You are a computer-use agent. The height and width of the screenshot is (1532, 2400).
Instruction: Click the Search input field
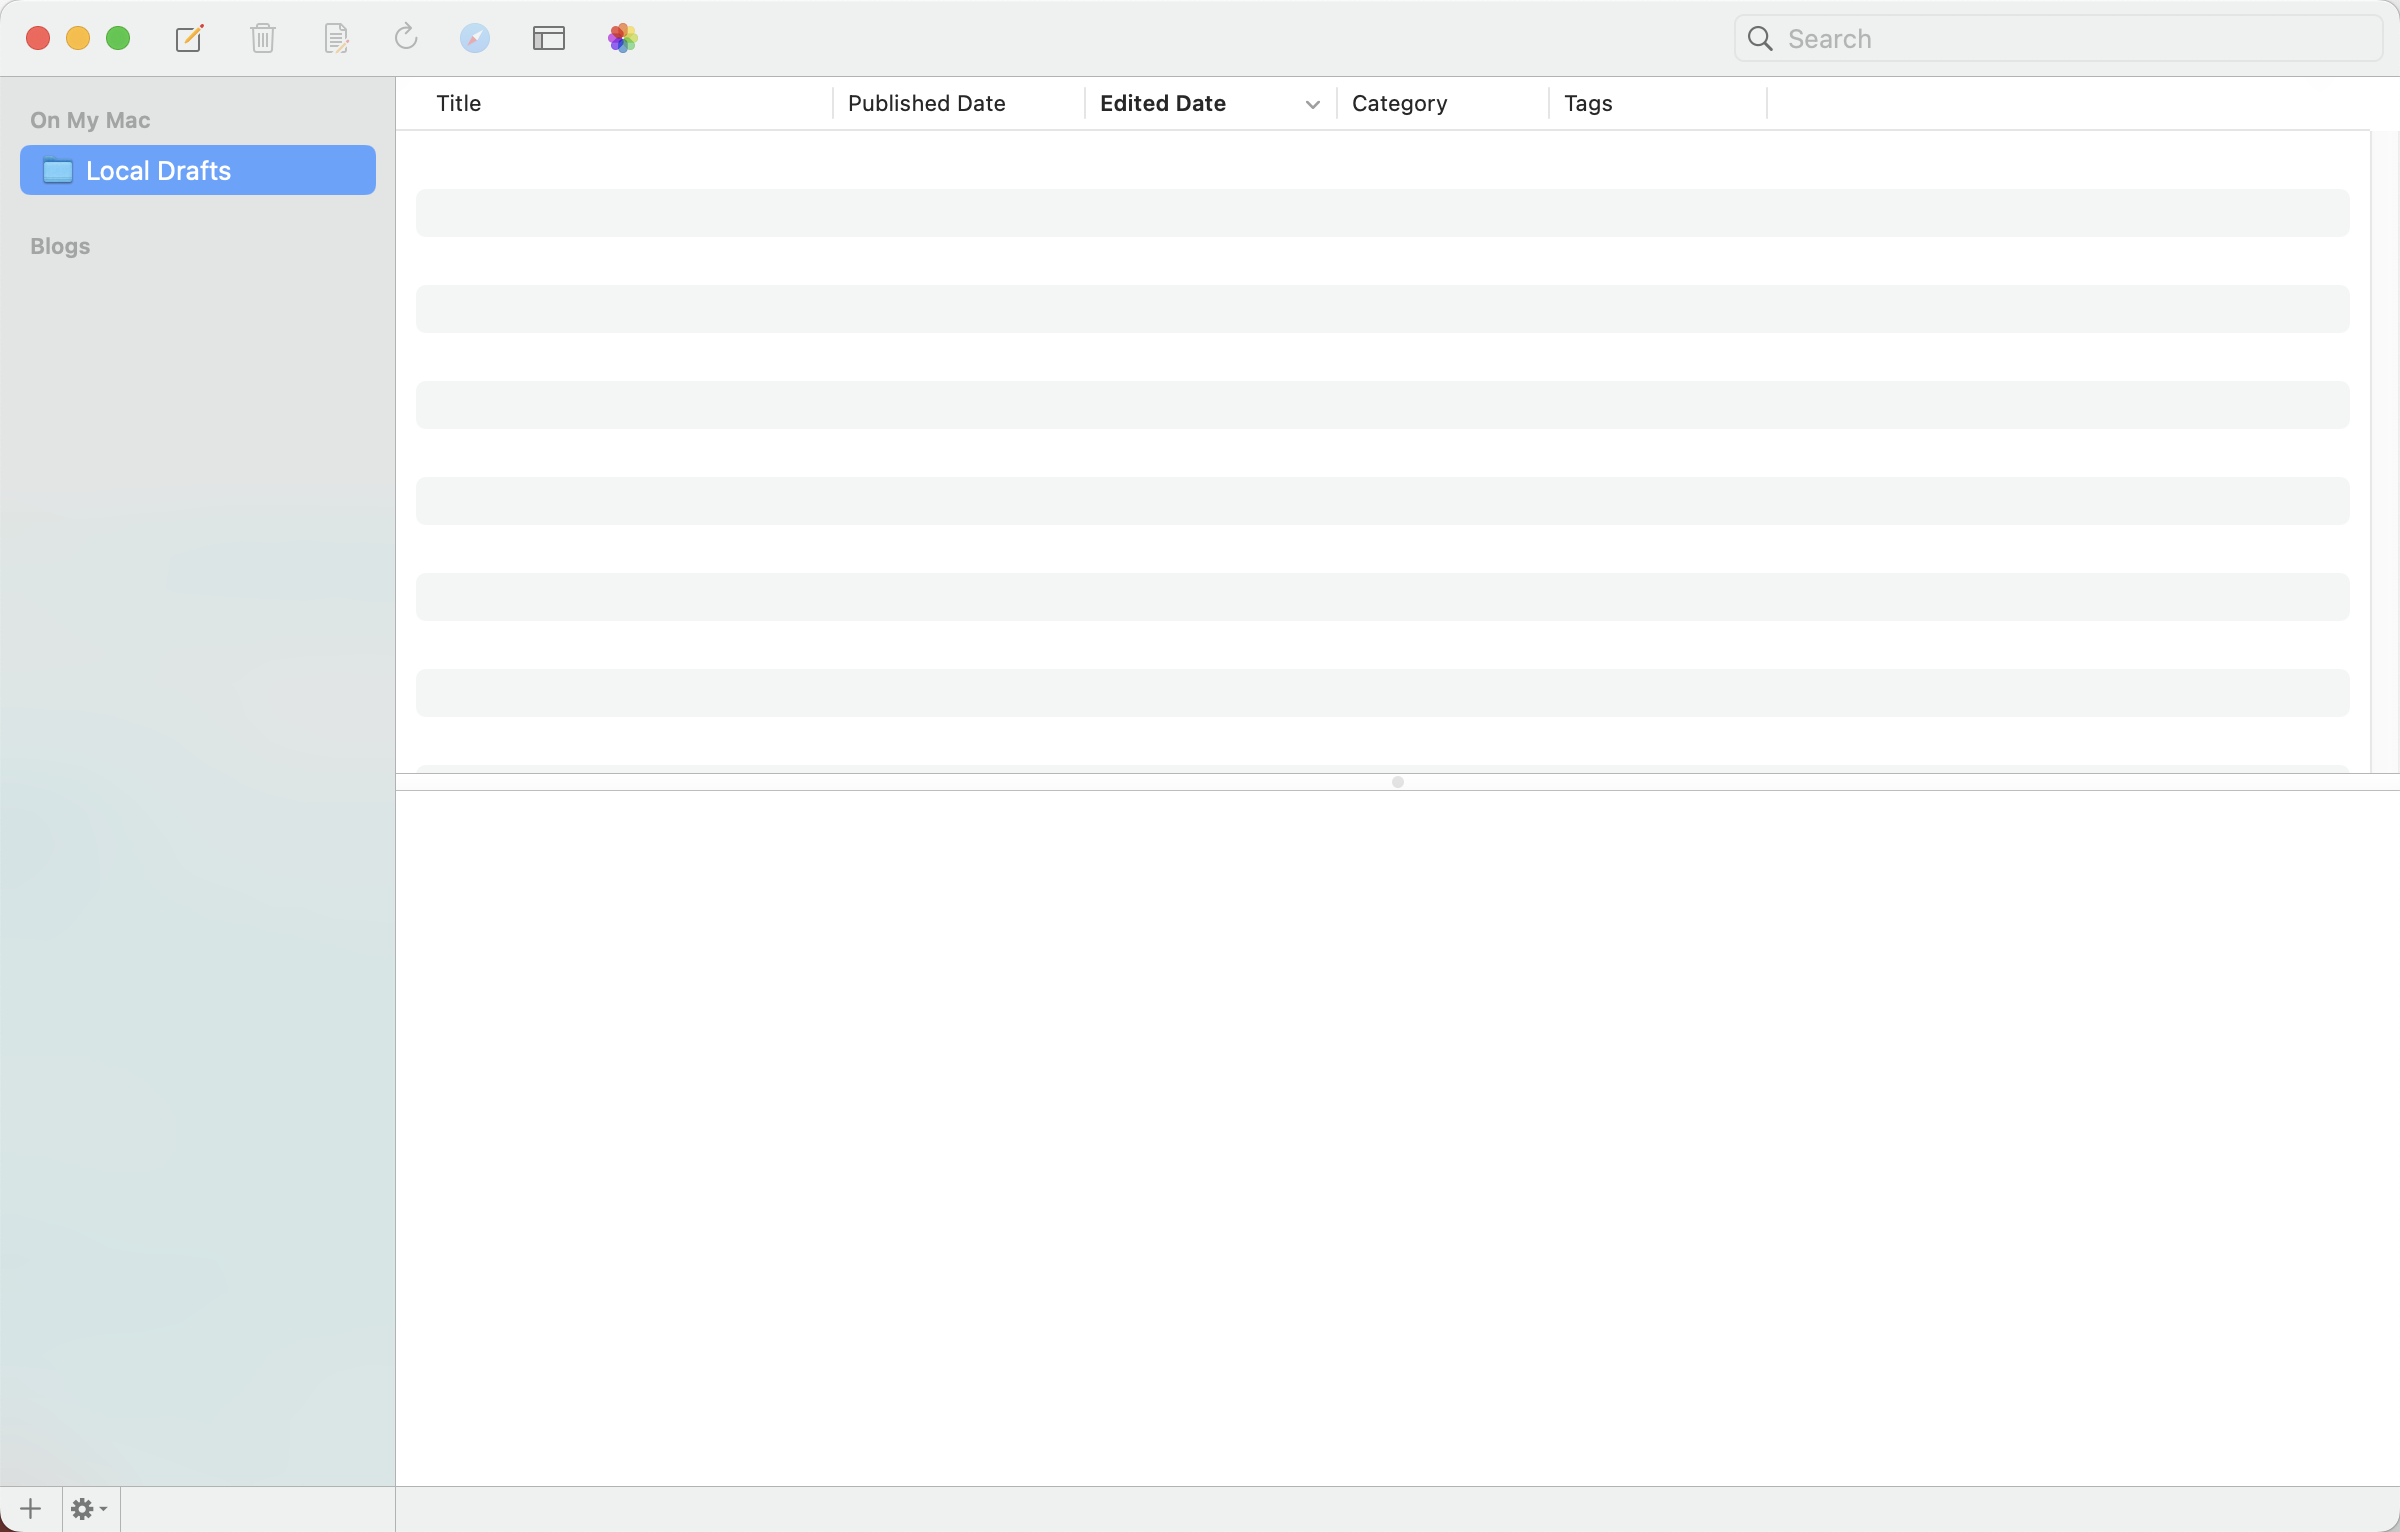[2057, 37]
